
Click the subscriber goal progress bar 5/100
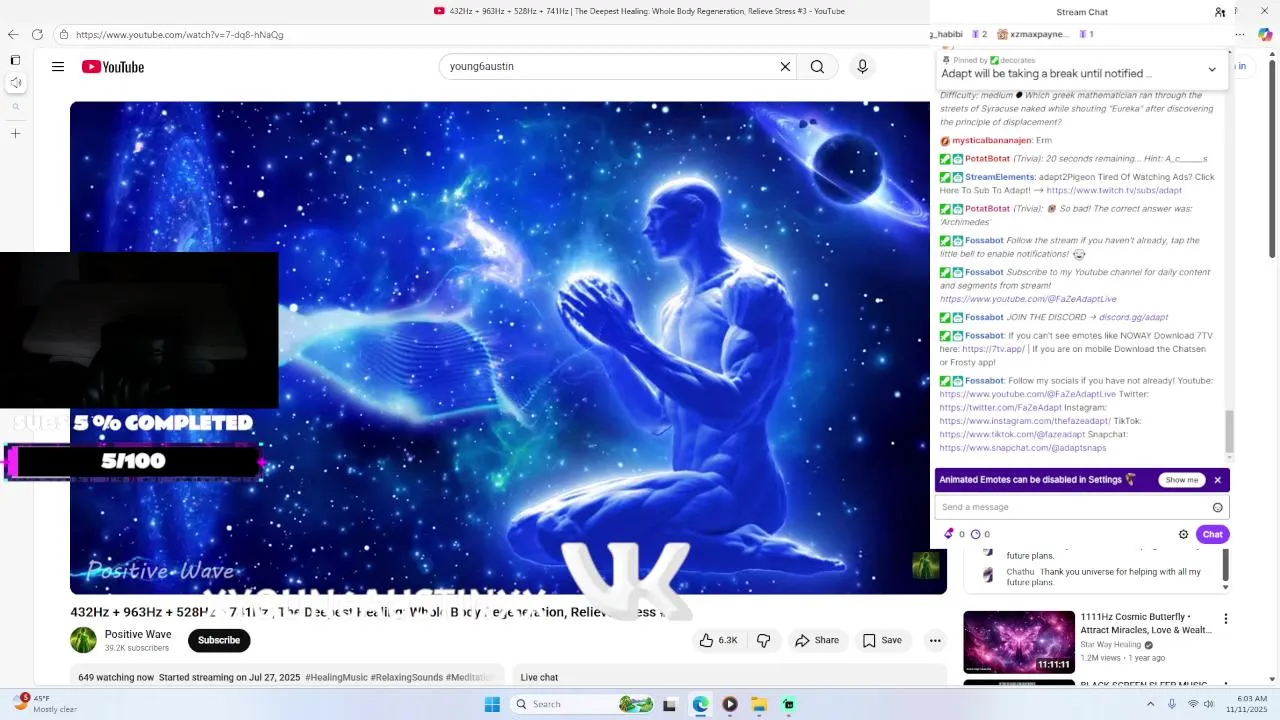pos(135,462)
